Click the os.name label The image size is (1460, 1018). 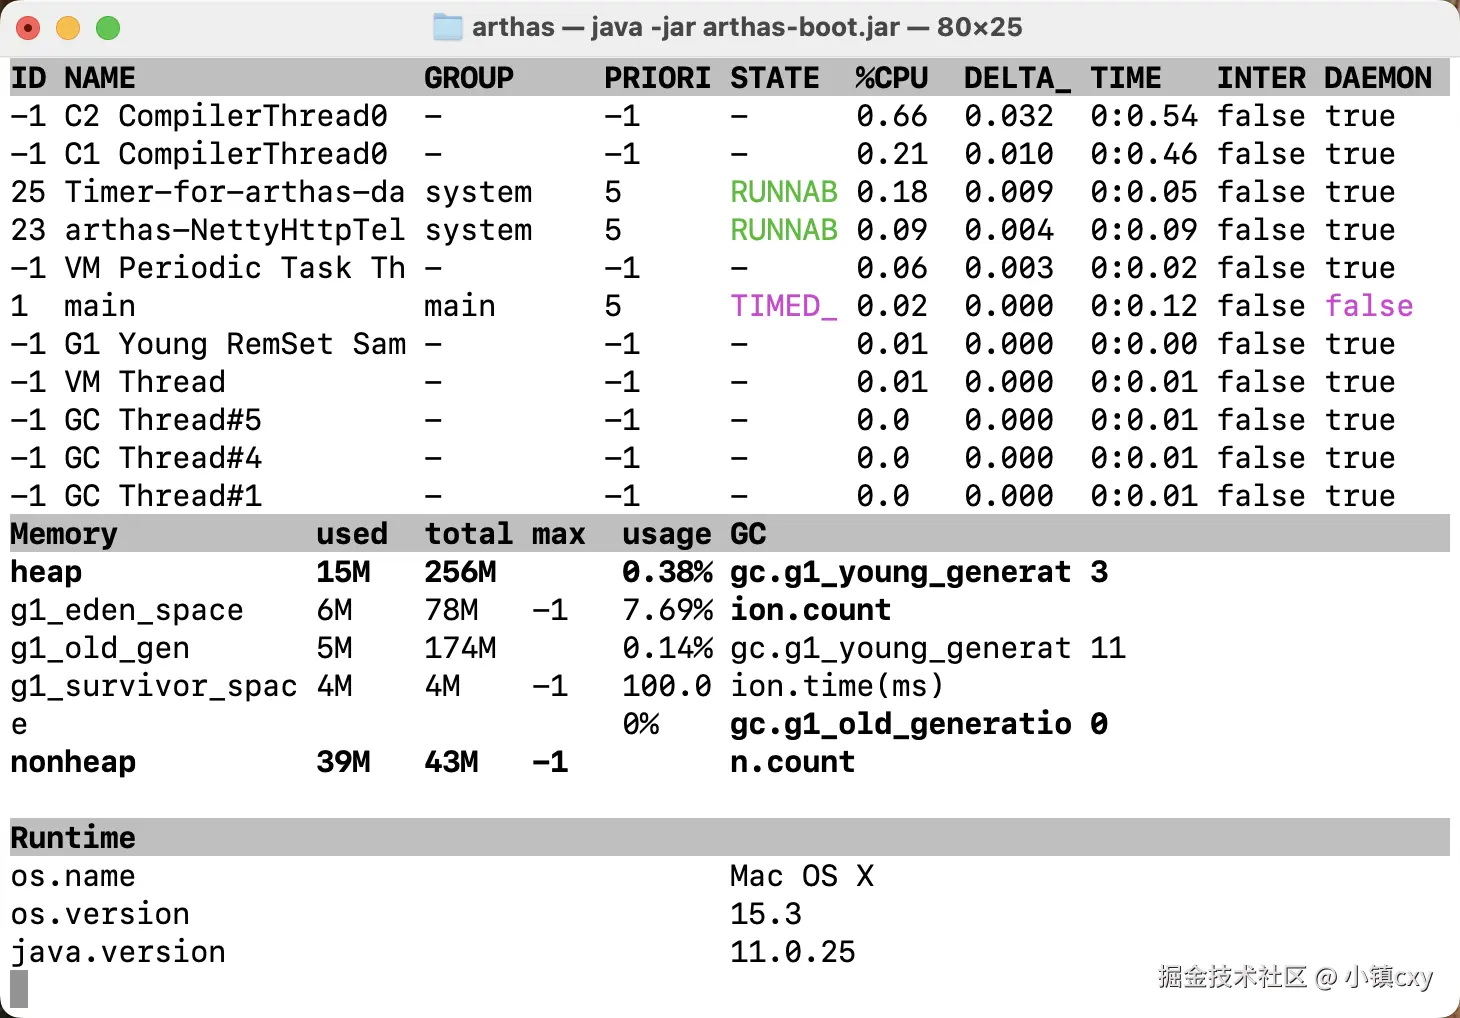(73, 876)
